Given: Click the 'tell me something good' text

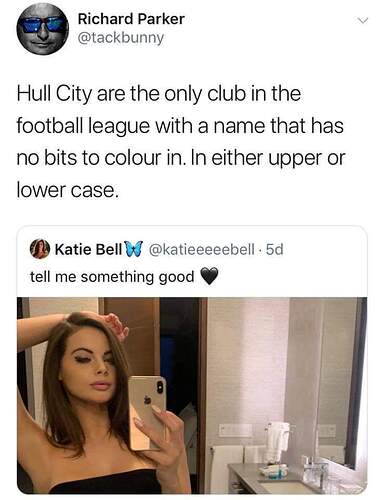Looking at the screenshot, I should tap(112, 277).
